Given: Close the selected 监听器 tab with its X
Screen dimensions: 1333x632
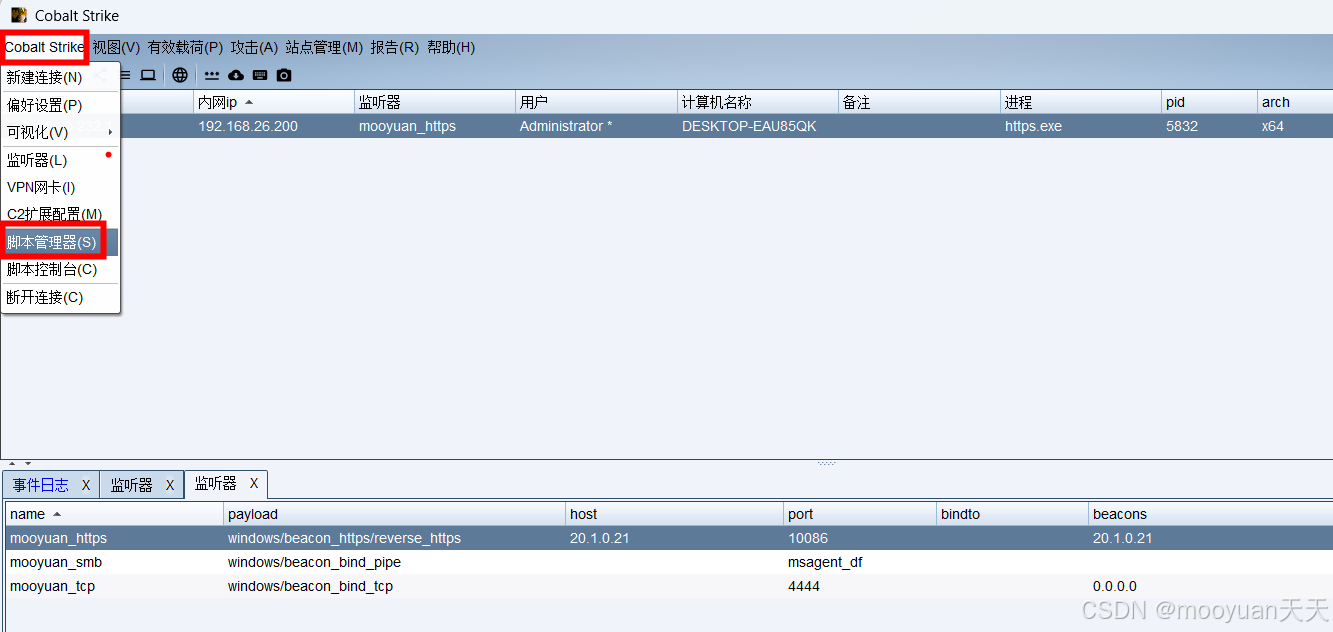Looking at the screenshot, I should click(254, 484).
